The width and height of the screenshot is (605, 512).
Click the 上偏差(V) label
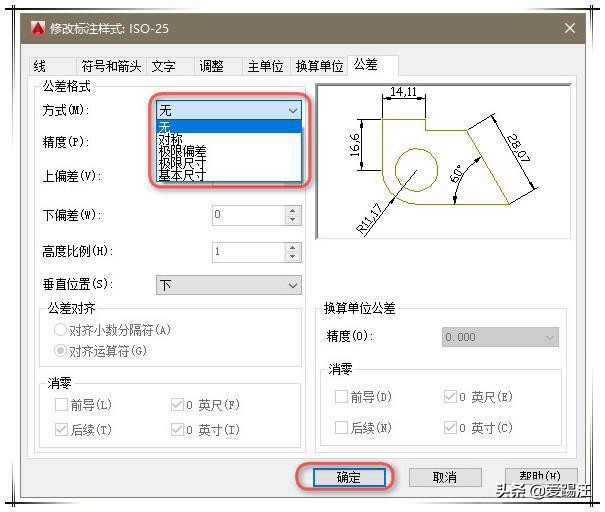[72, 176]
